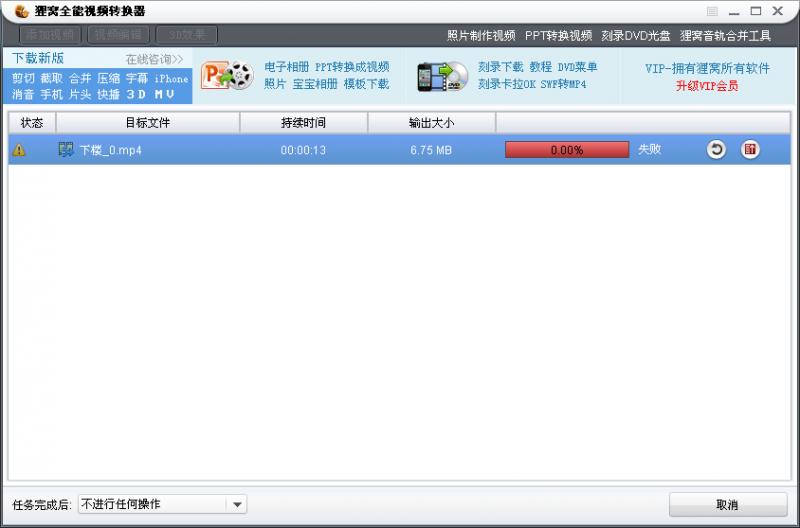Click the 电子相册 link

(x=287, y=67)
